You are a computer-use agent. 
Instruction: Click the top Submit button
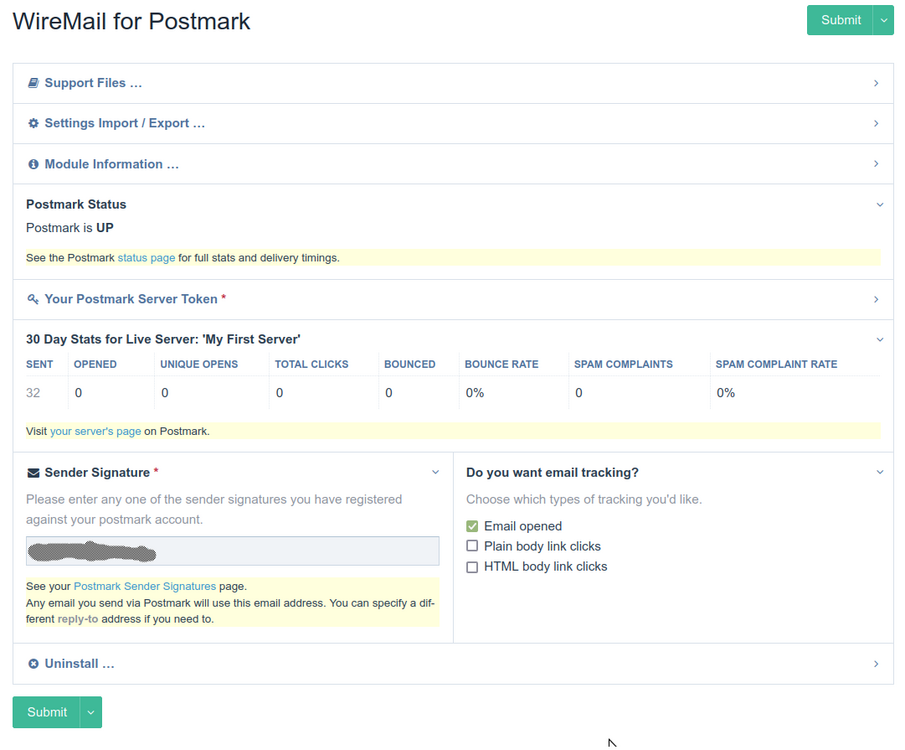point(840,20)
